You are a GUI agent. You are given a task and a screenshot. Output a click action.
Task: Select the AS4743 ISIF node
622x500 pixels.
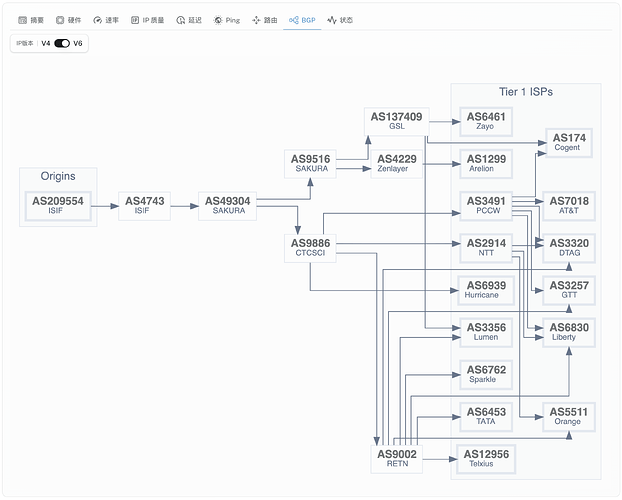144,206
